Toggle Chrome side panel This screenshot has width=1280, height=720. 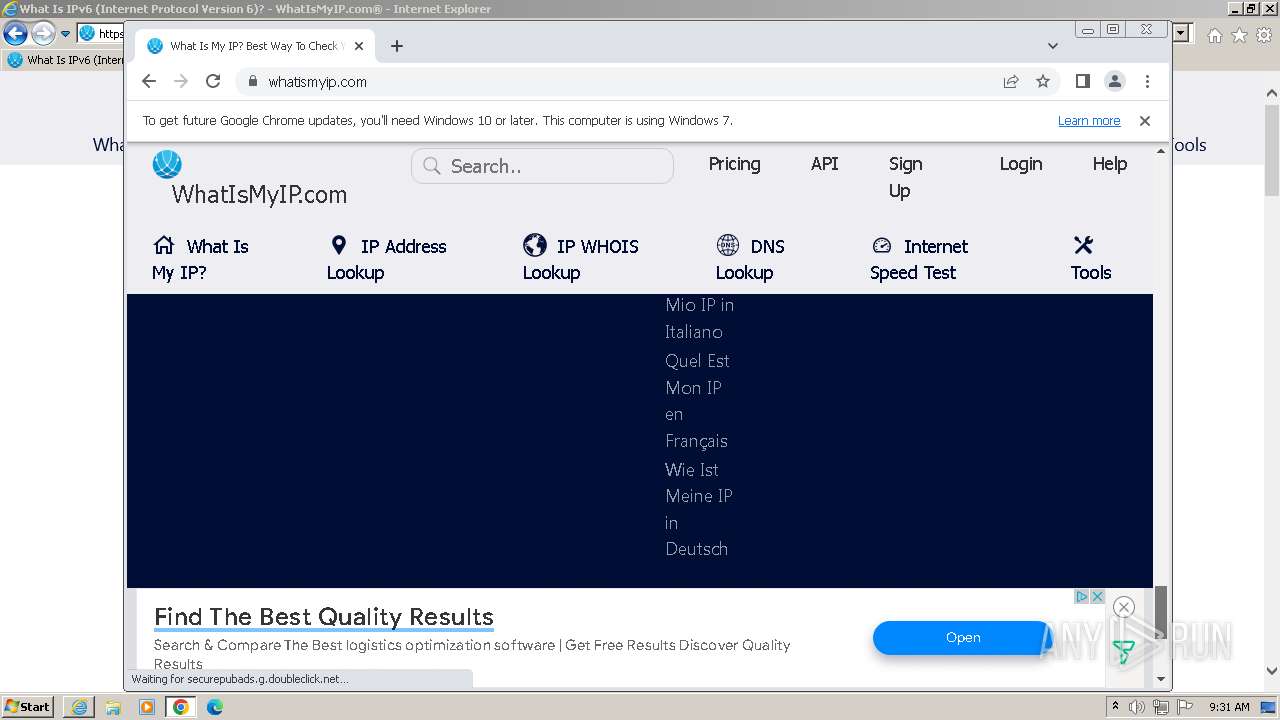point(1083,81)
